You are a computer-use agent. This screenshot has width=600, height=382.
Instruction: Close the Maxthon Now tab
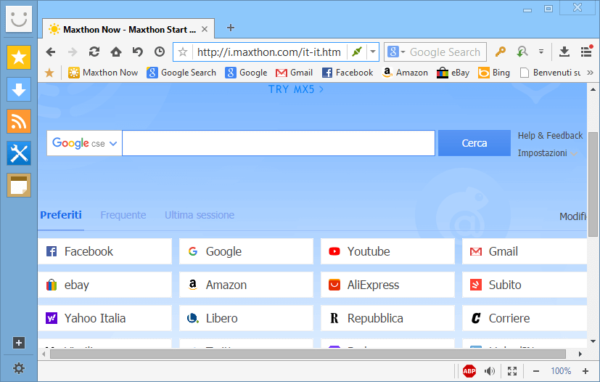pos(205,29)
